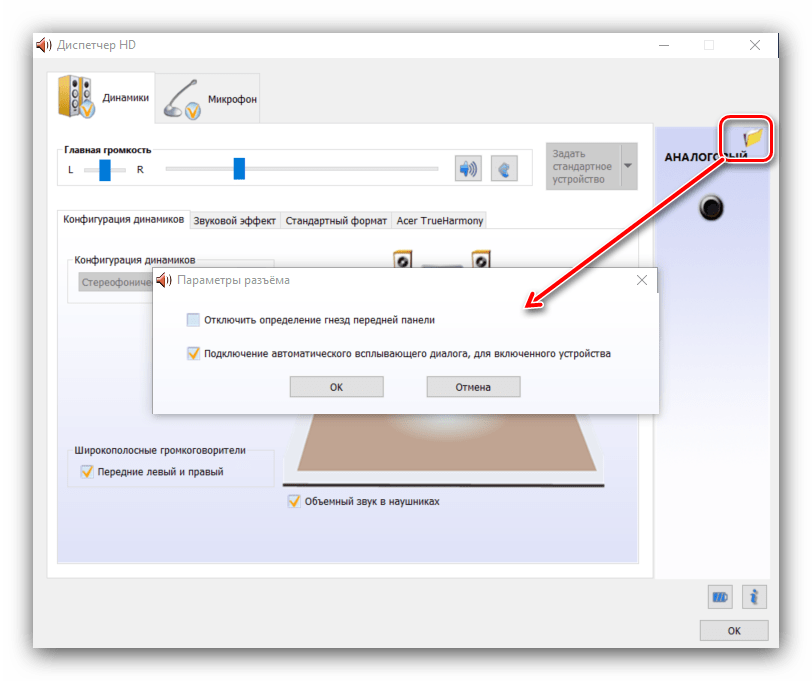Viewport: 812px width, 681px height.
Task: Confirm the 'Параметры разъёма' dialog with OK
Action: [x=336, y=387]
